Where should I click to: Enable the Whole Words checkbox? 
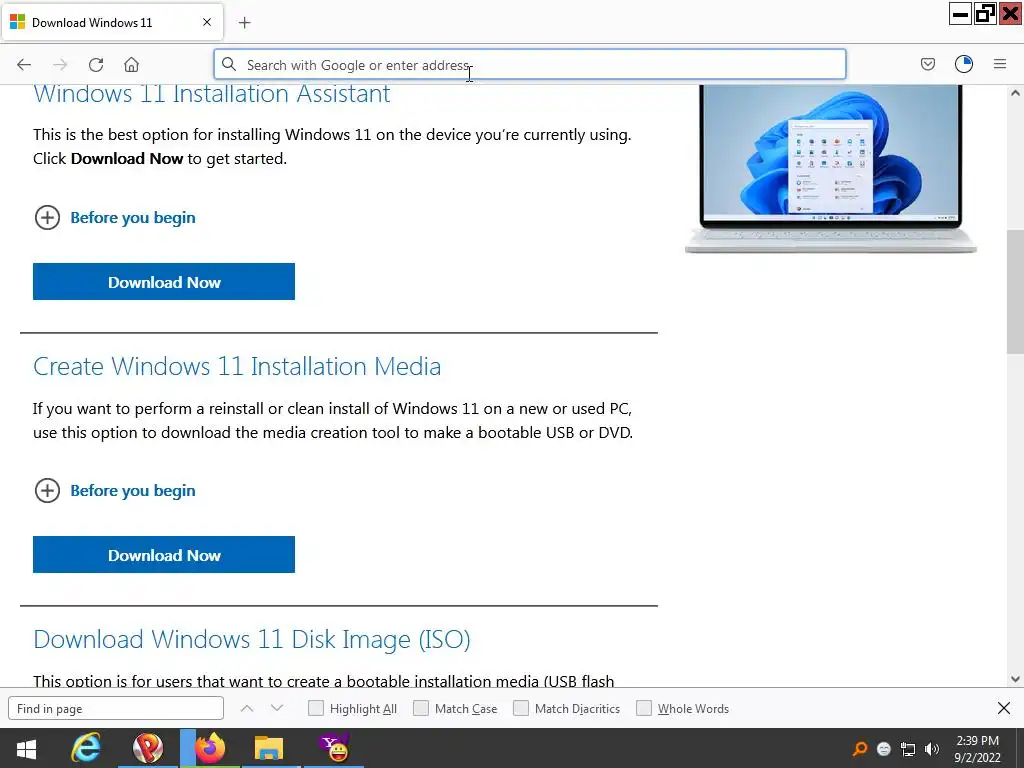coord(644,709)
